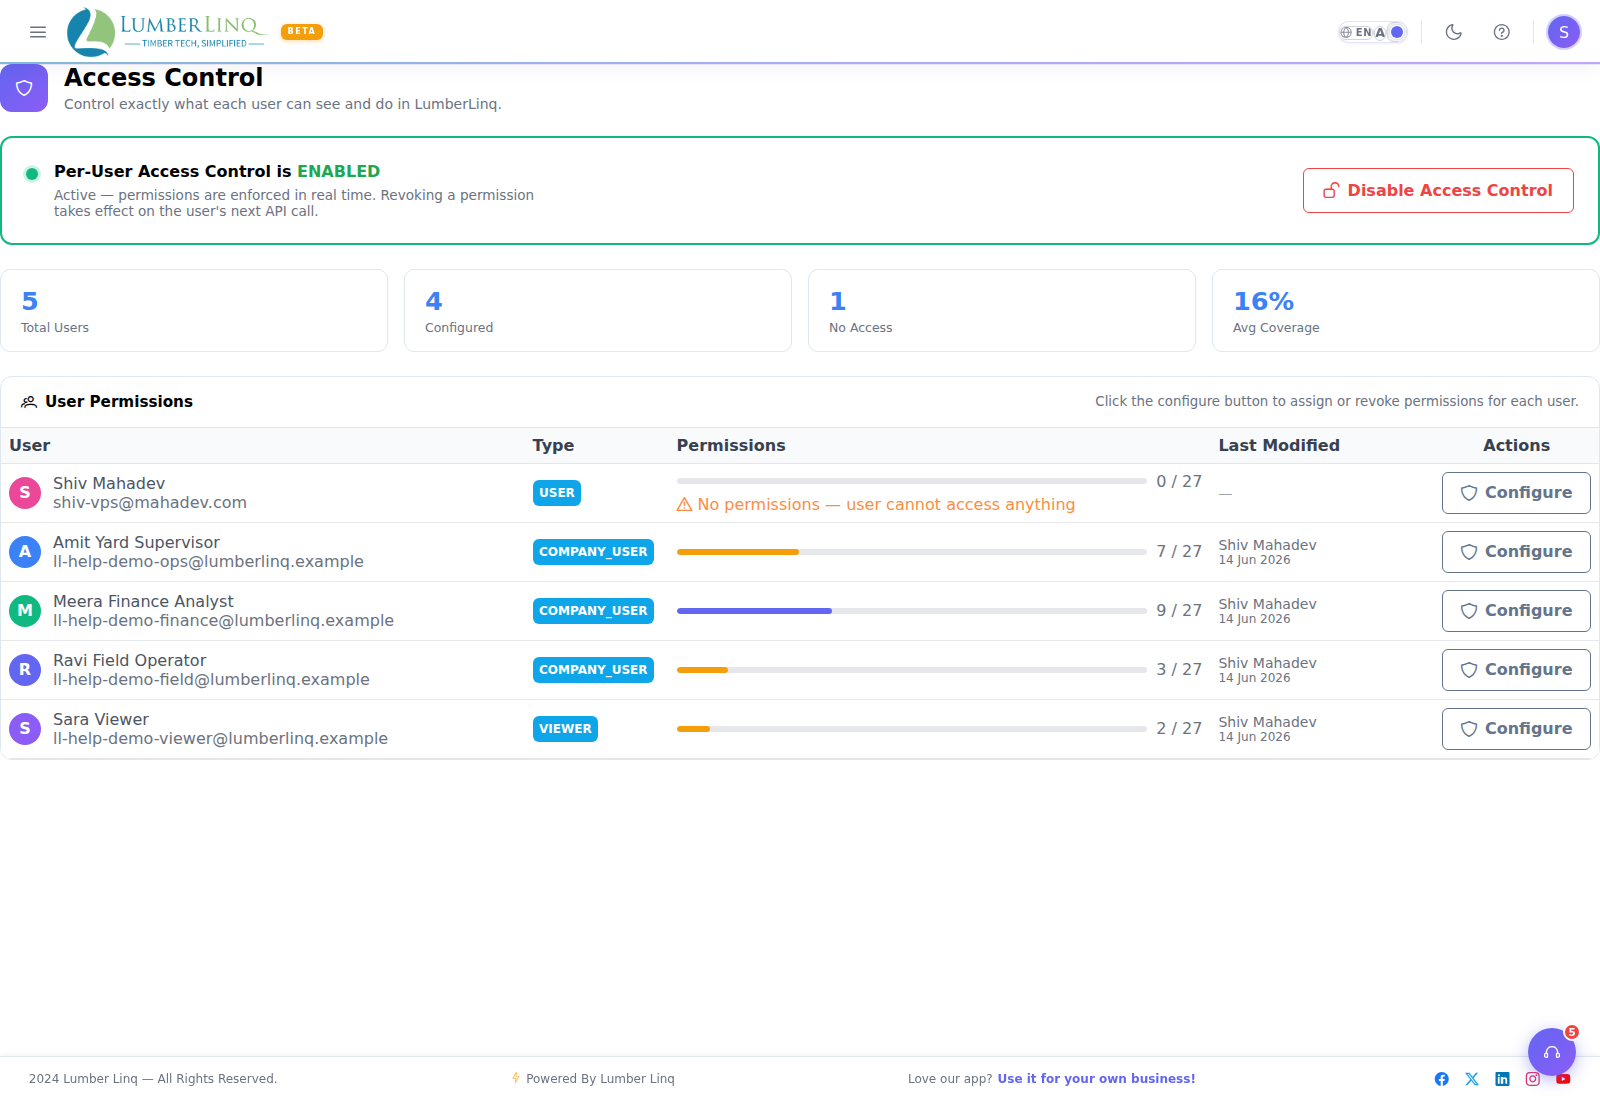Click the Type column header
Screen dimensions: 1600x1100
coord(553,445)
